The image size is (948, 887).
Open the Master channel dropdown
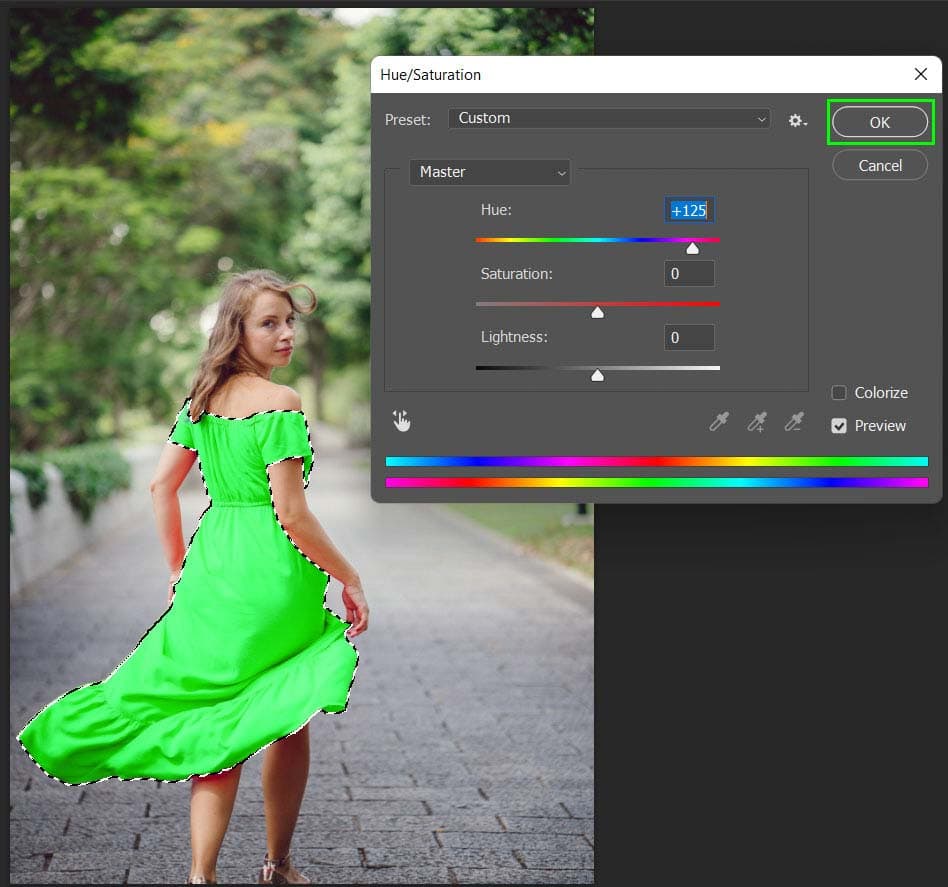click(x=490, y=172)
